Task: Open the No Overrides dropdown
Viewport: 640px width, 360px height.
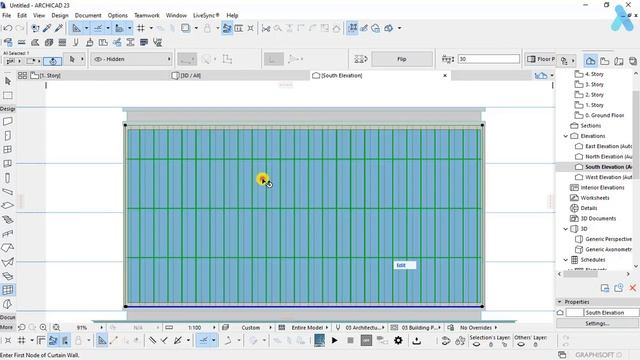Action: [472, 327]
